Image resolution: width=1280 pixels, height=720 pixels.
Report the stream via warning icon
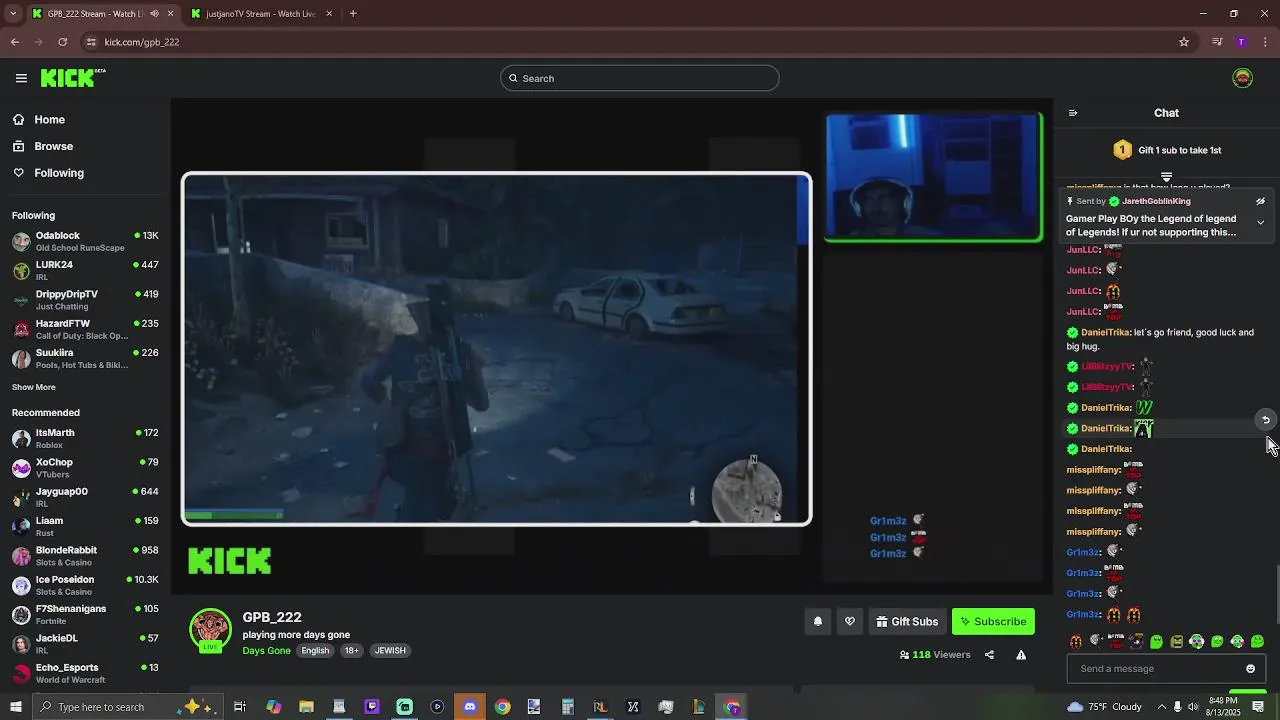pyautogui.click(x=1021, y=655)
